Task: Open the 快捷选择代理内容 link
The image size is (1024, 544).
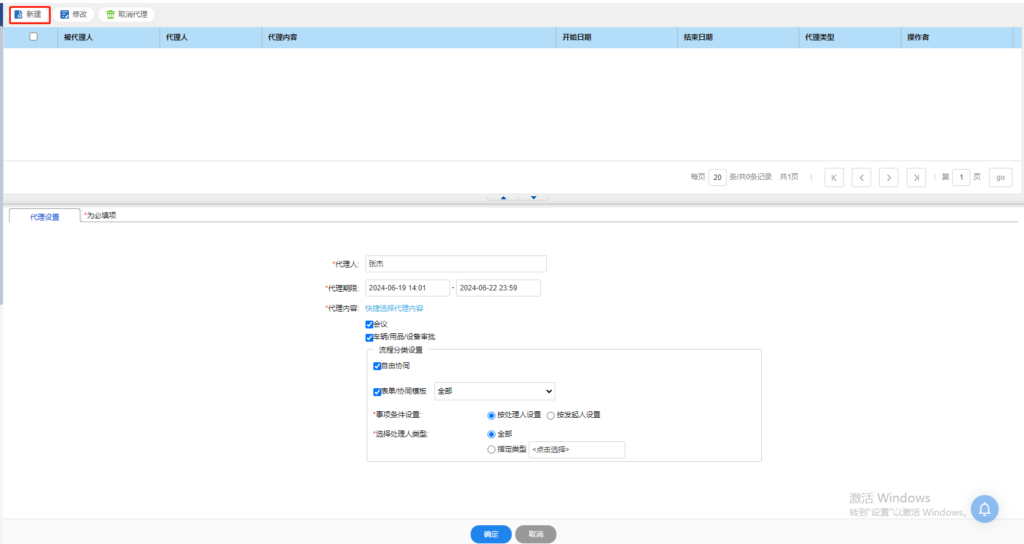Action: pos(393,308)
